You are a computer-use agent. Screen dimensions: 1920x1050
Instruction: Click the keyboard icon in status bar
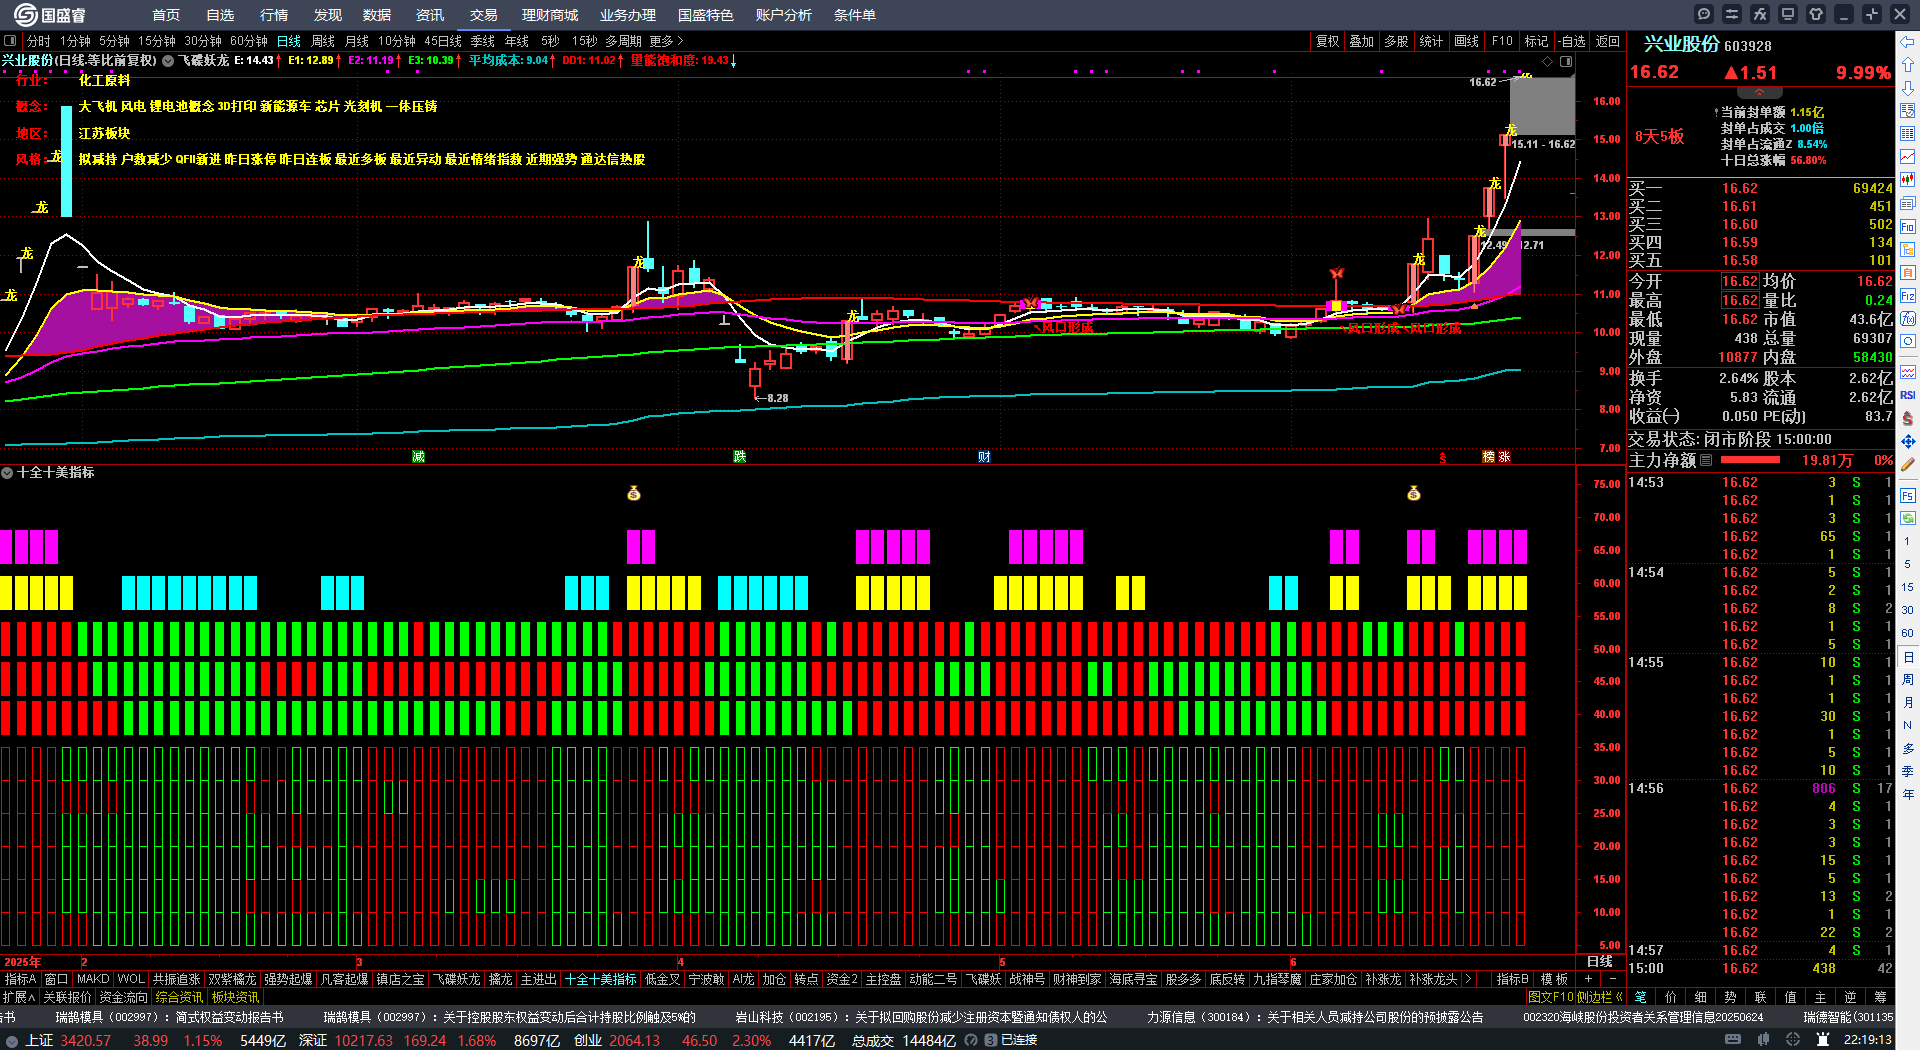(1733, 1040)
